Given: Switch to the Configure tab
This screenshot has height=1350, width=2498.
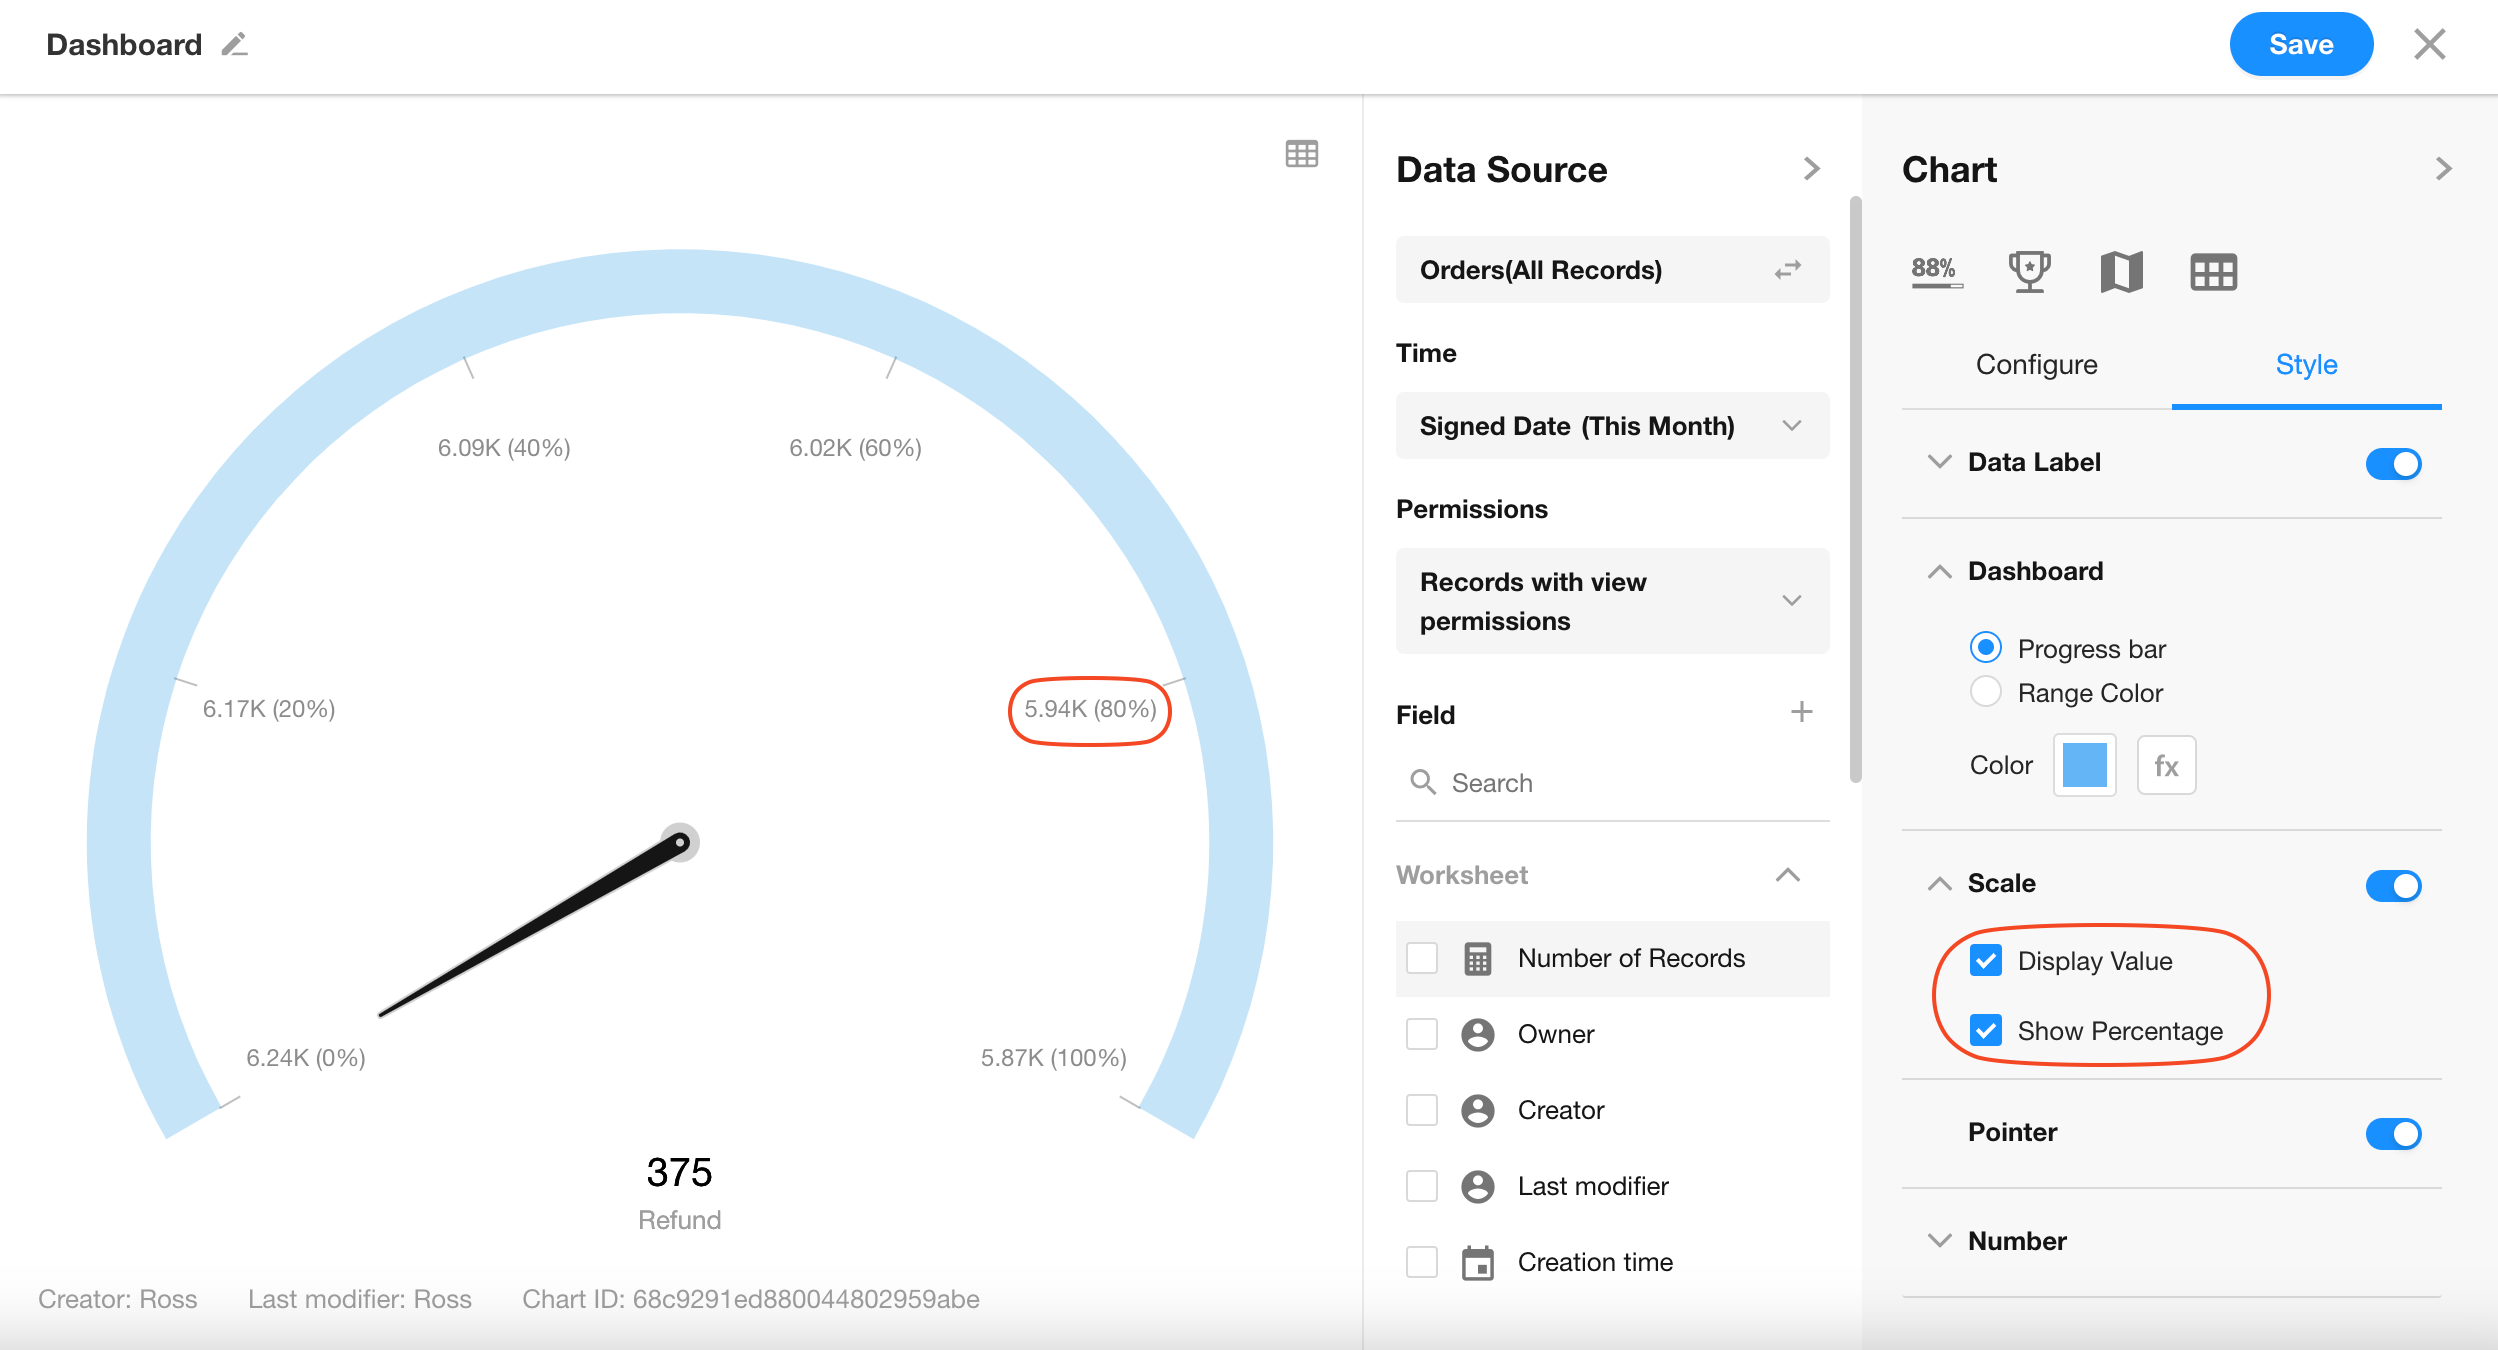Looking at the screenshot, I should [2036, 365].
